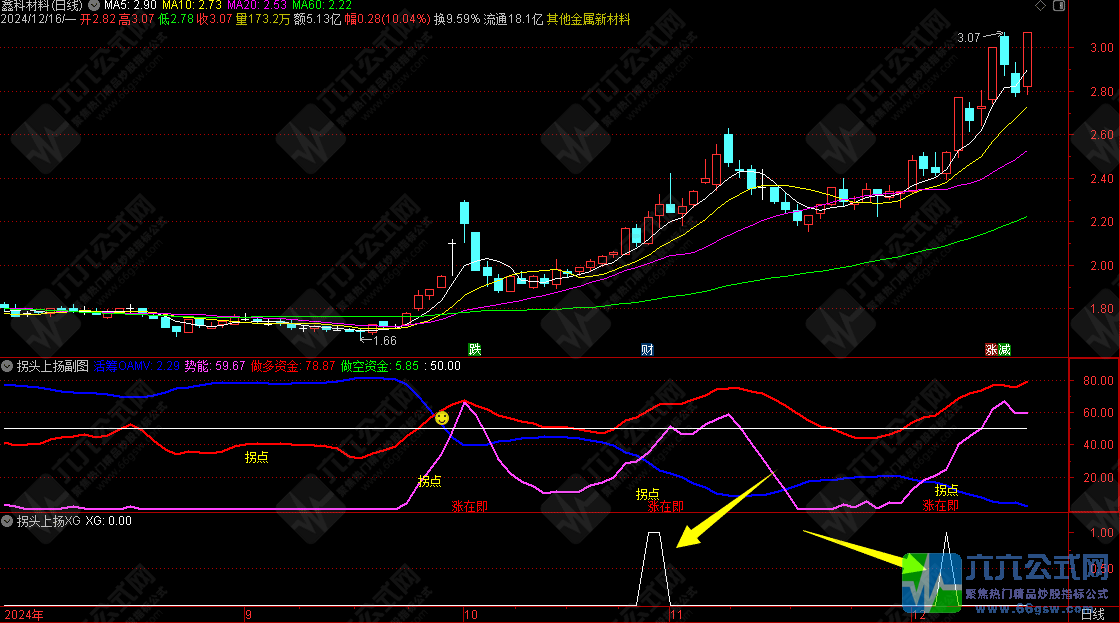This screenshot has width=1120, height=623.
Task: Expand the 拐头上扬XG indicator panel menu
Action: click(x=7, y=521)
